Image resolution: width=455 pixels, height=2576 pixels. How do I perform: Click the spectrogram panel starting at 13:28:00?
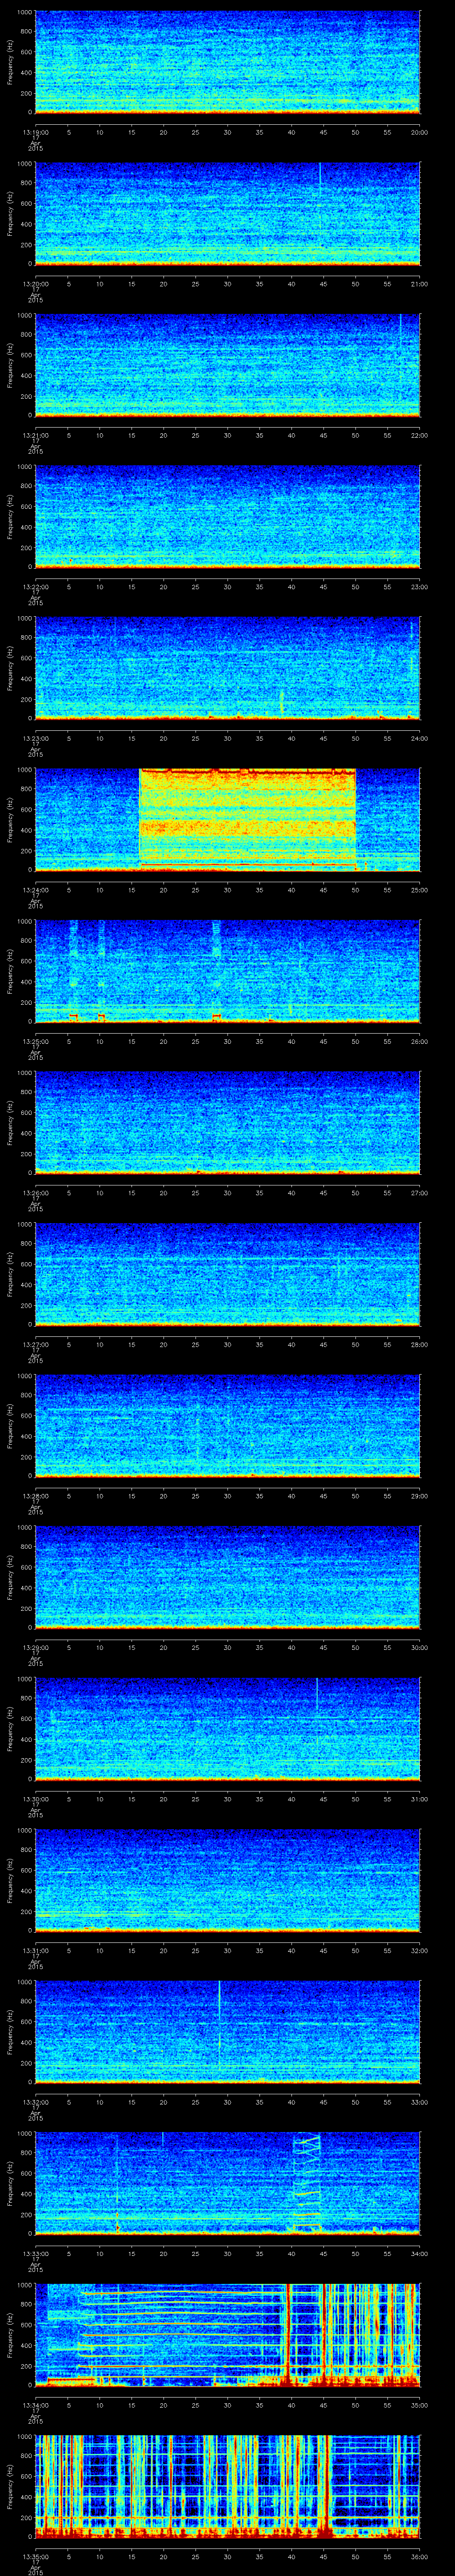227,1426
